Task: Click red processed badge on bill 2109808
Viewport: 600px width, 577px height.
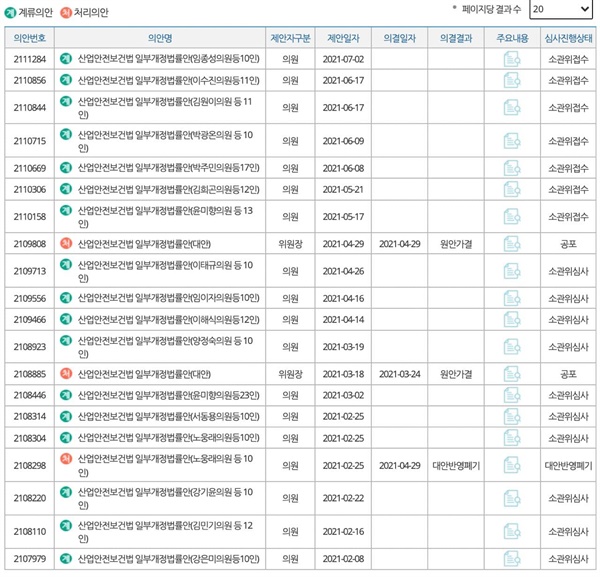Action: click(66, 243)
